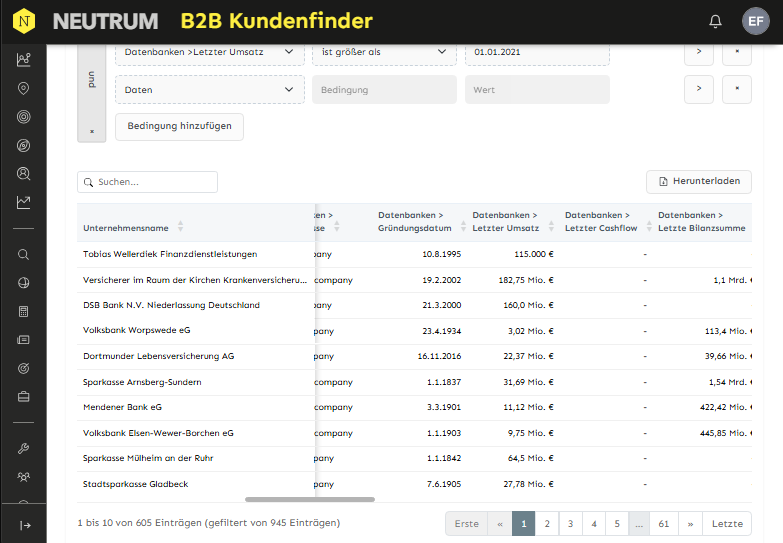Go to page 3

[570, 524]
